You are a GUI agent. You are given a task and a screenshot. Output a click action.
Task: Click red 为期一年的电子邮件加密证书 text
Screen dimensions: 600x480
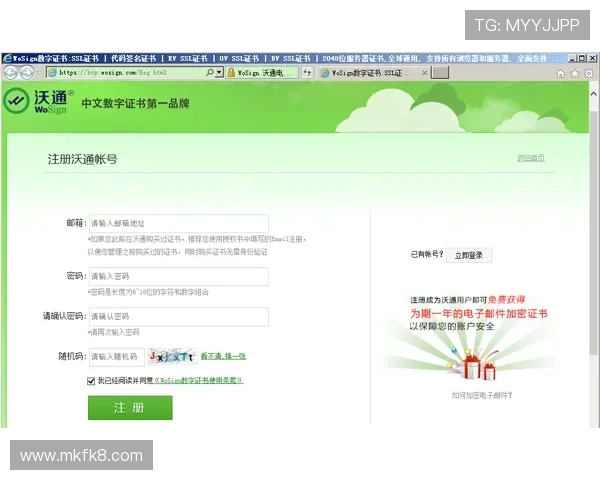(479, 313)
